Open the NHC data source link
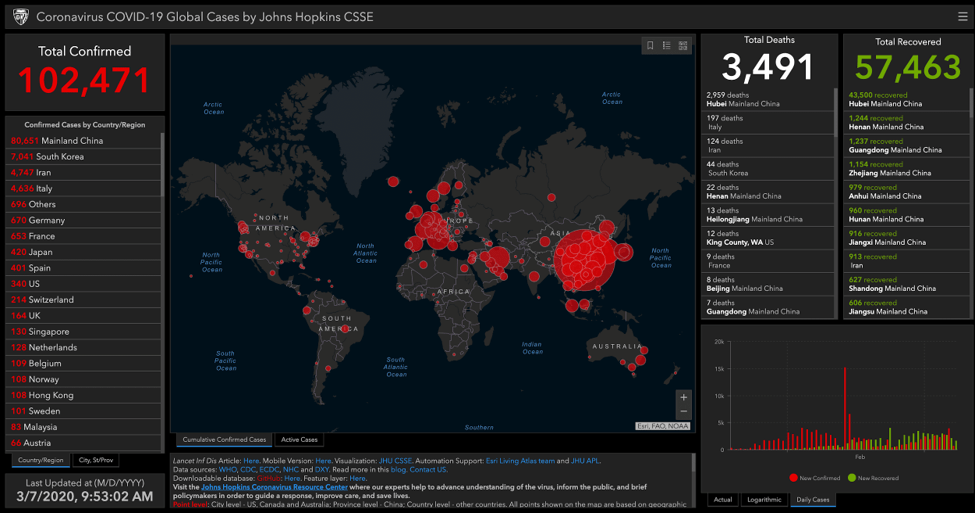Viewport: 975px width, 513px height. pos(290,469)
